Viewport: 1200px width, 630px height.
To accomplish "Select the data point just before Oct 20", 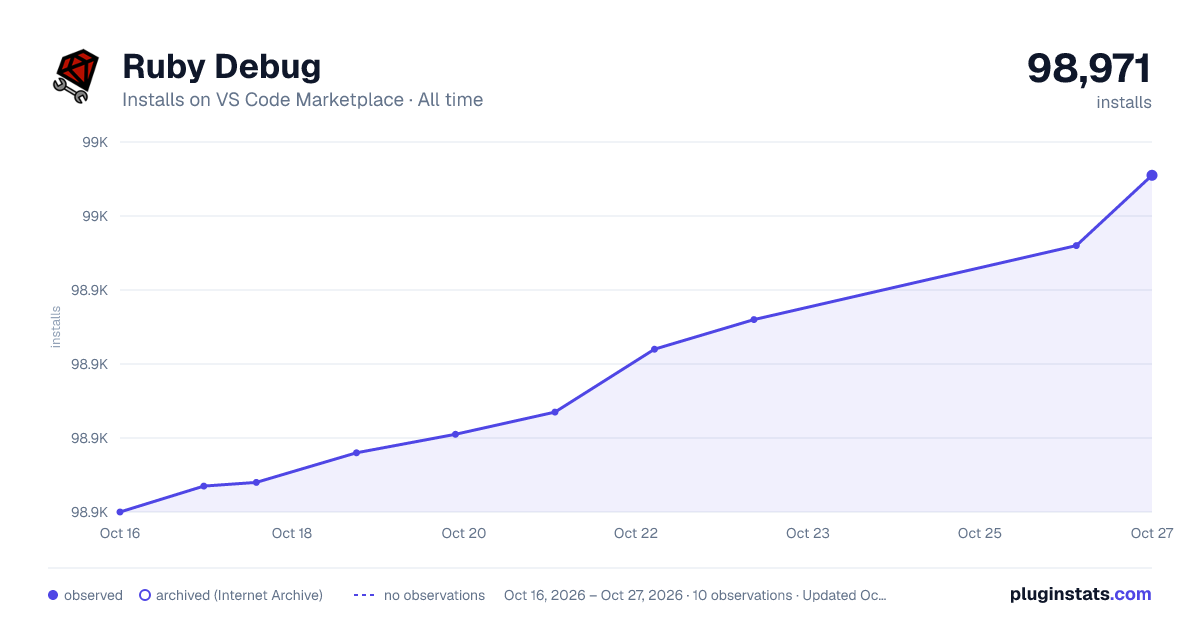I will pos(455,434).
